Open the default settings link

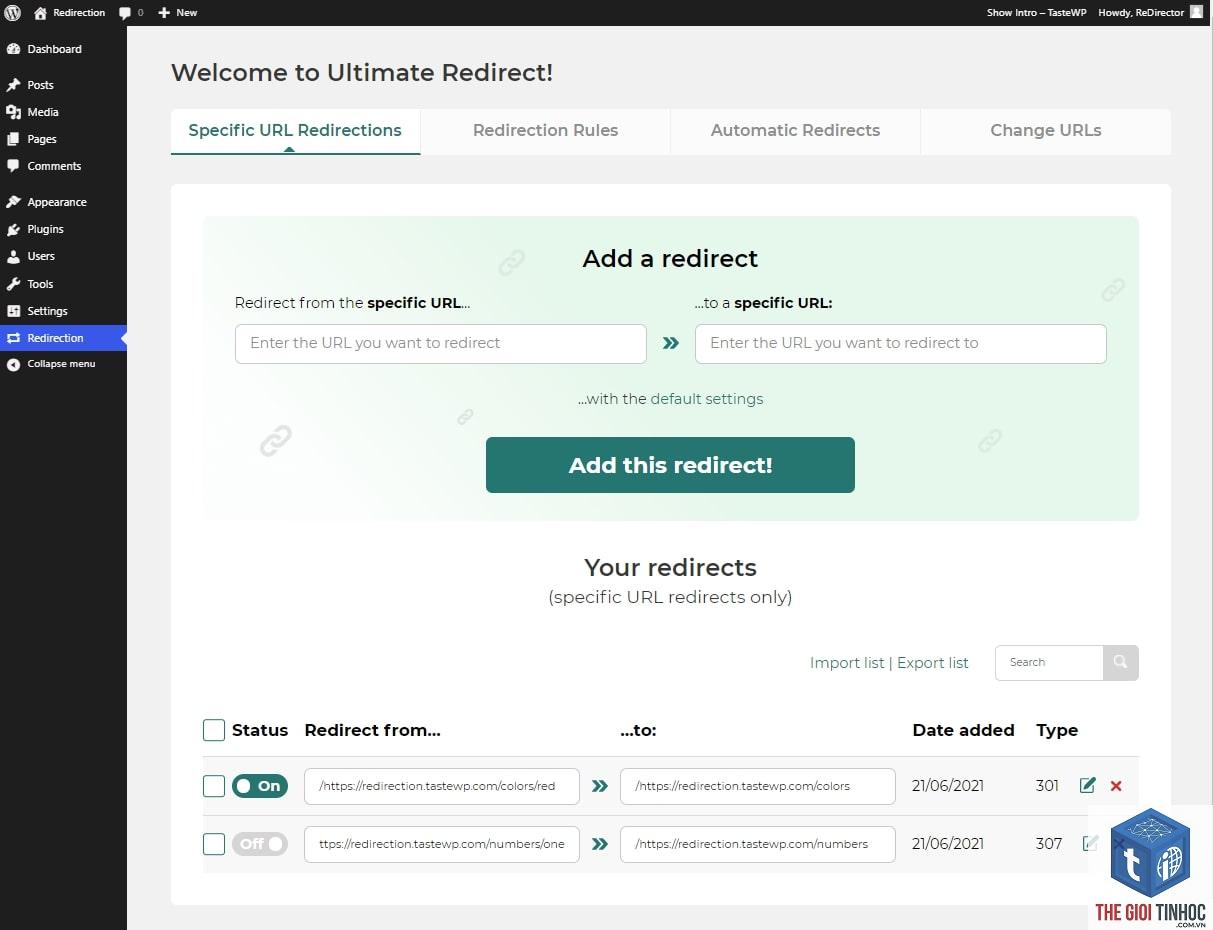[x=707, y=399]
